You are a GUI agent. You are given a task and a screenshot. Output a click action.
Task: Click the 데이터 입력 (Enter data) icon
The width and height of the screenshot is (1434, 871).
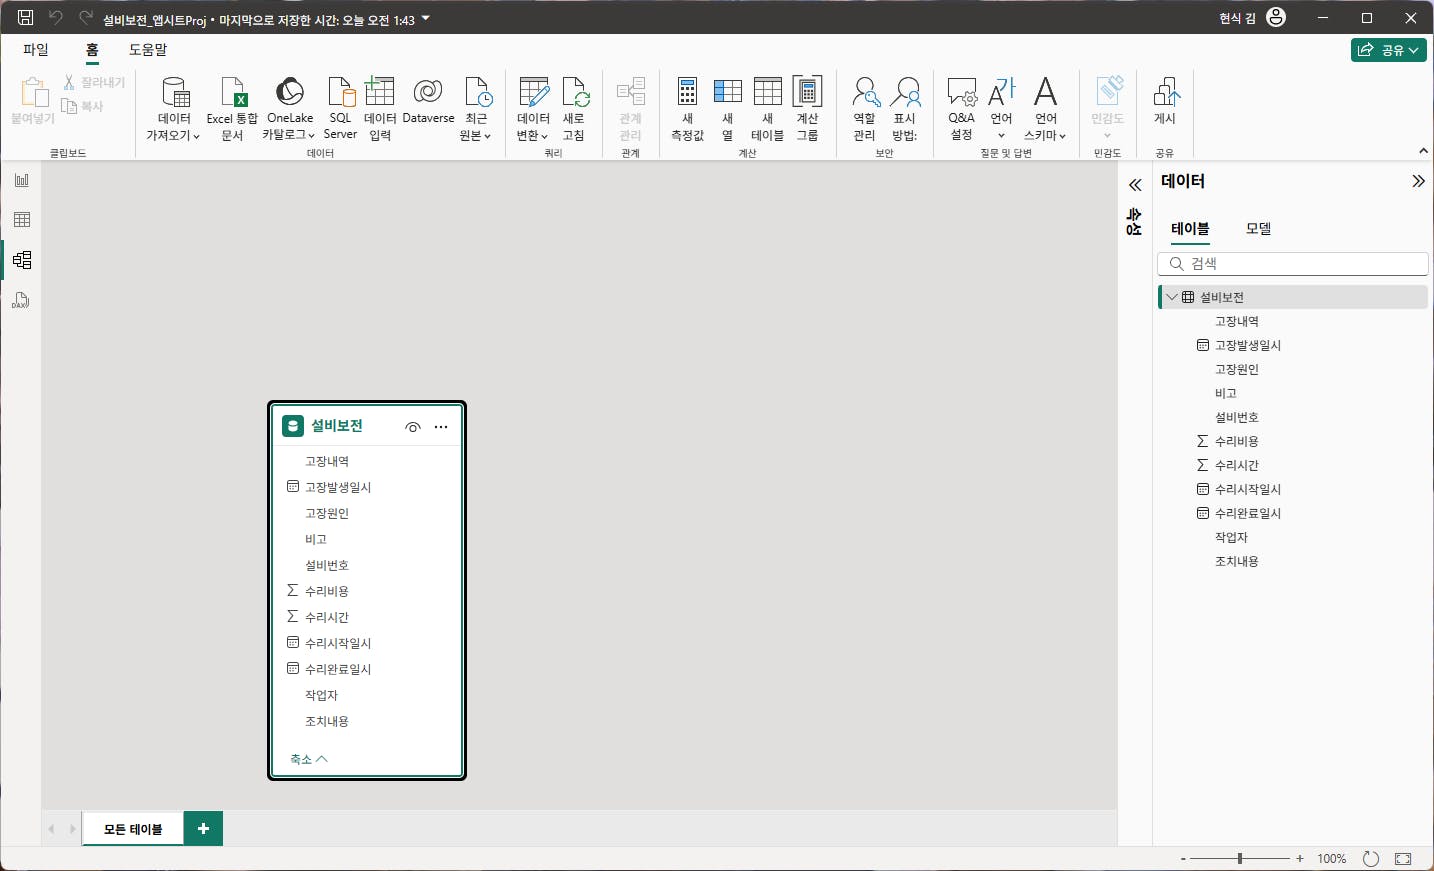(x=380, y=109)
